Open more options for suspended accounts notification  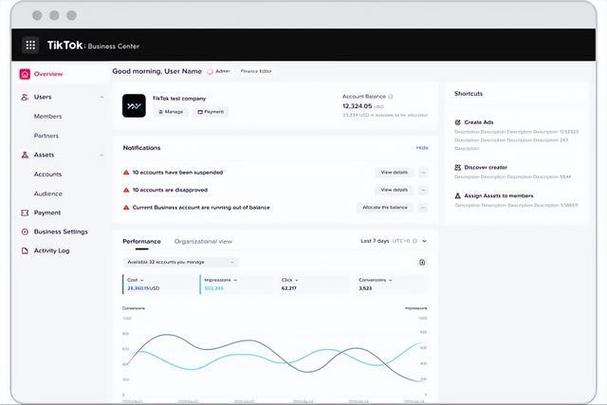423,172
